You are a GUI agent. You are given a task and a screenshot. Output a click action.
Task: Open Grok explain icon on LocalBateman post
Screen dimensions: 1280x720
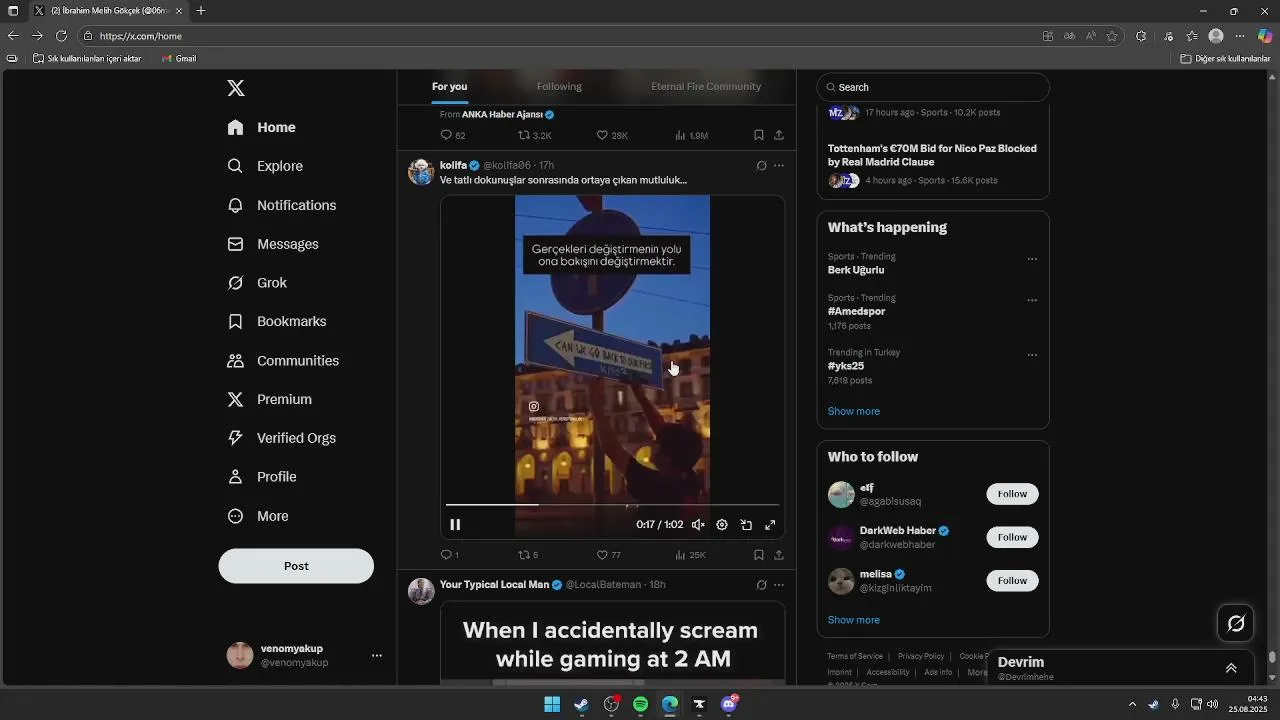pos(761,585)
